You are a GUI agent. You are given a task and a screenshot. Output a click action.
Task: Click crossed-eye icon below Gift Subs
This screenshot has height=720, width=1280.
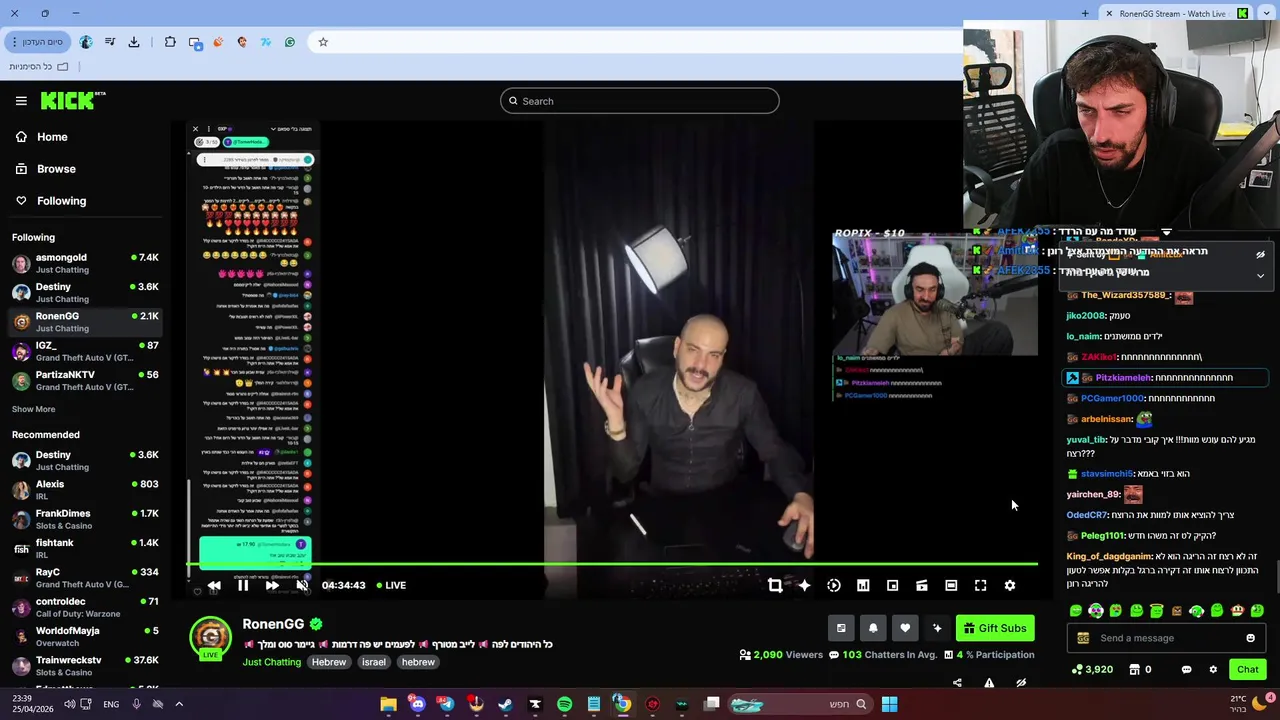pos(1021,683)
